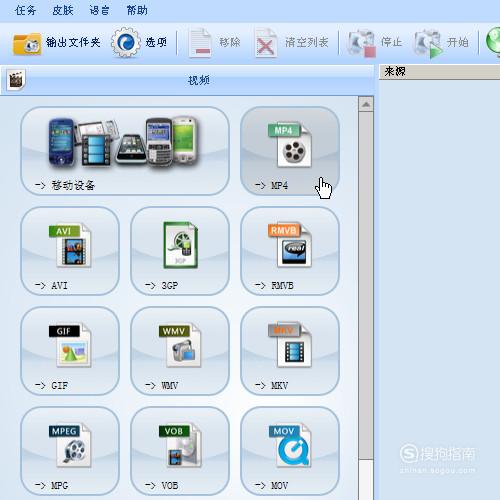The image size is (500, 500).
Task: Open the 输出文件夹 output folder icon
Action: coord(27,44)
